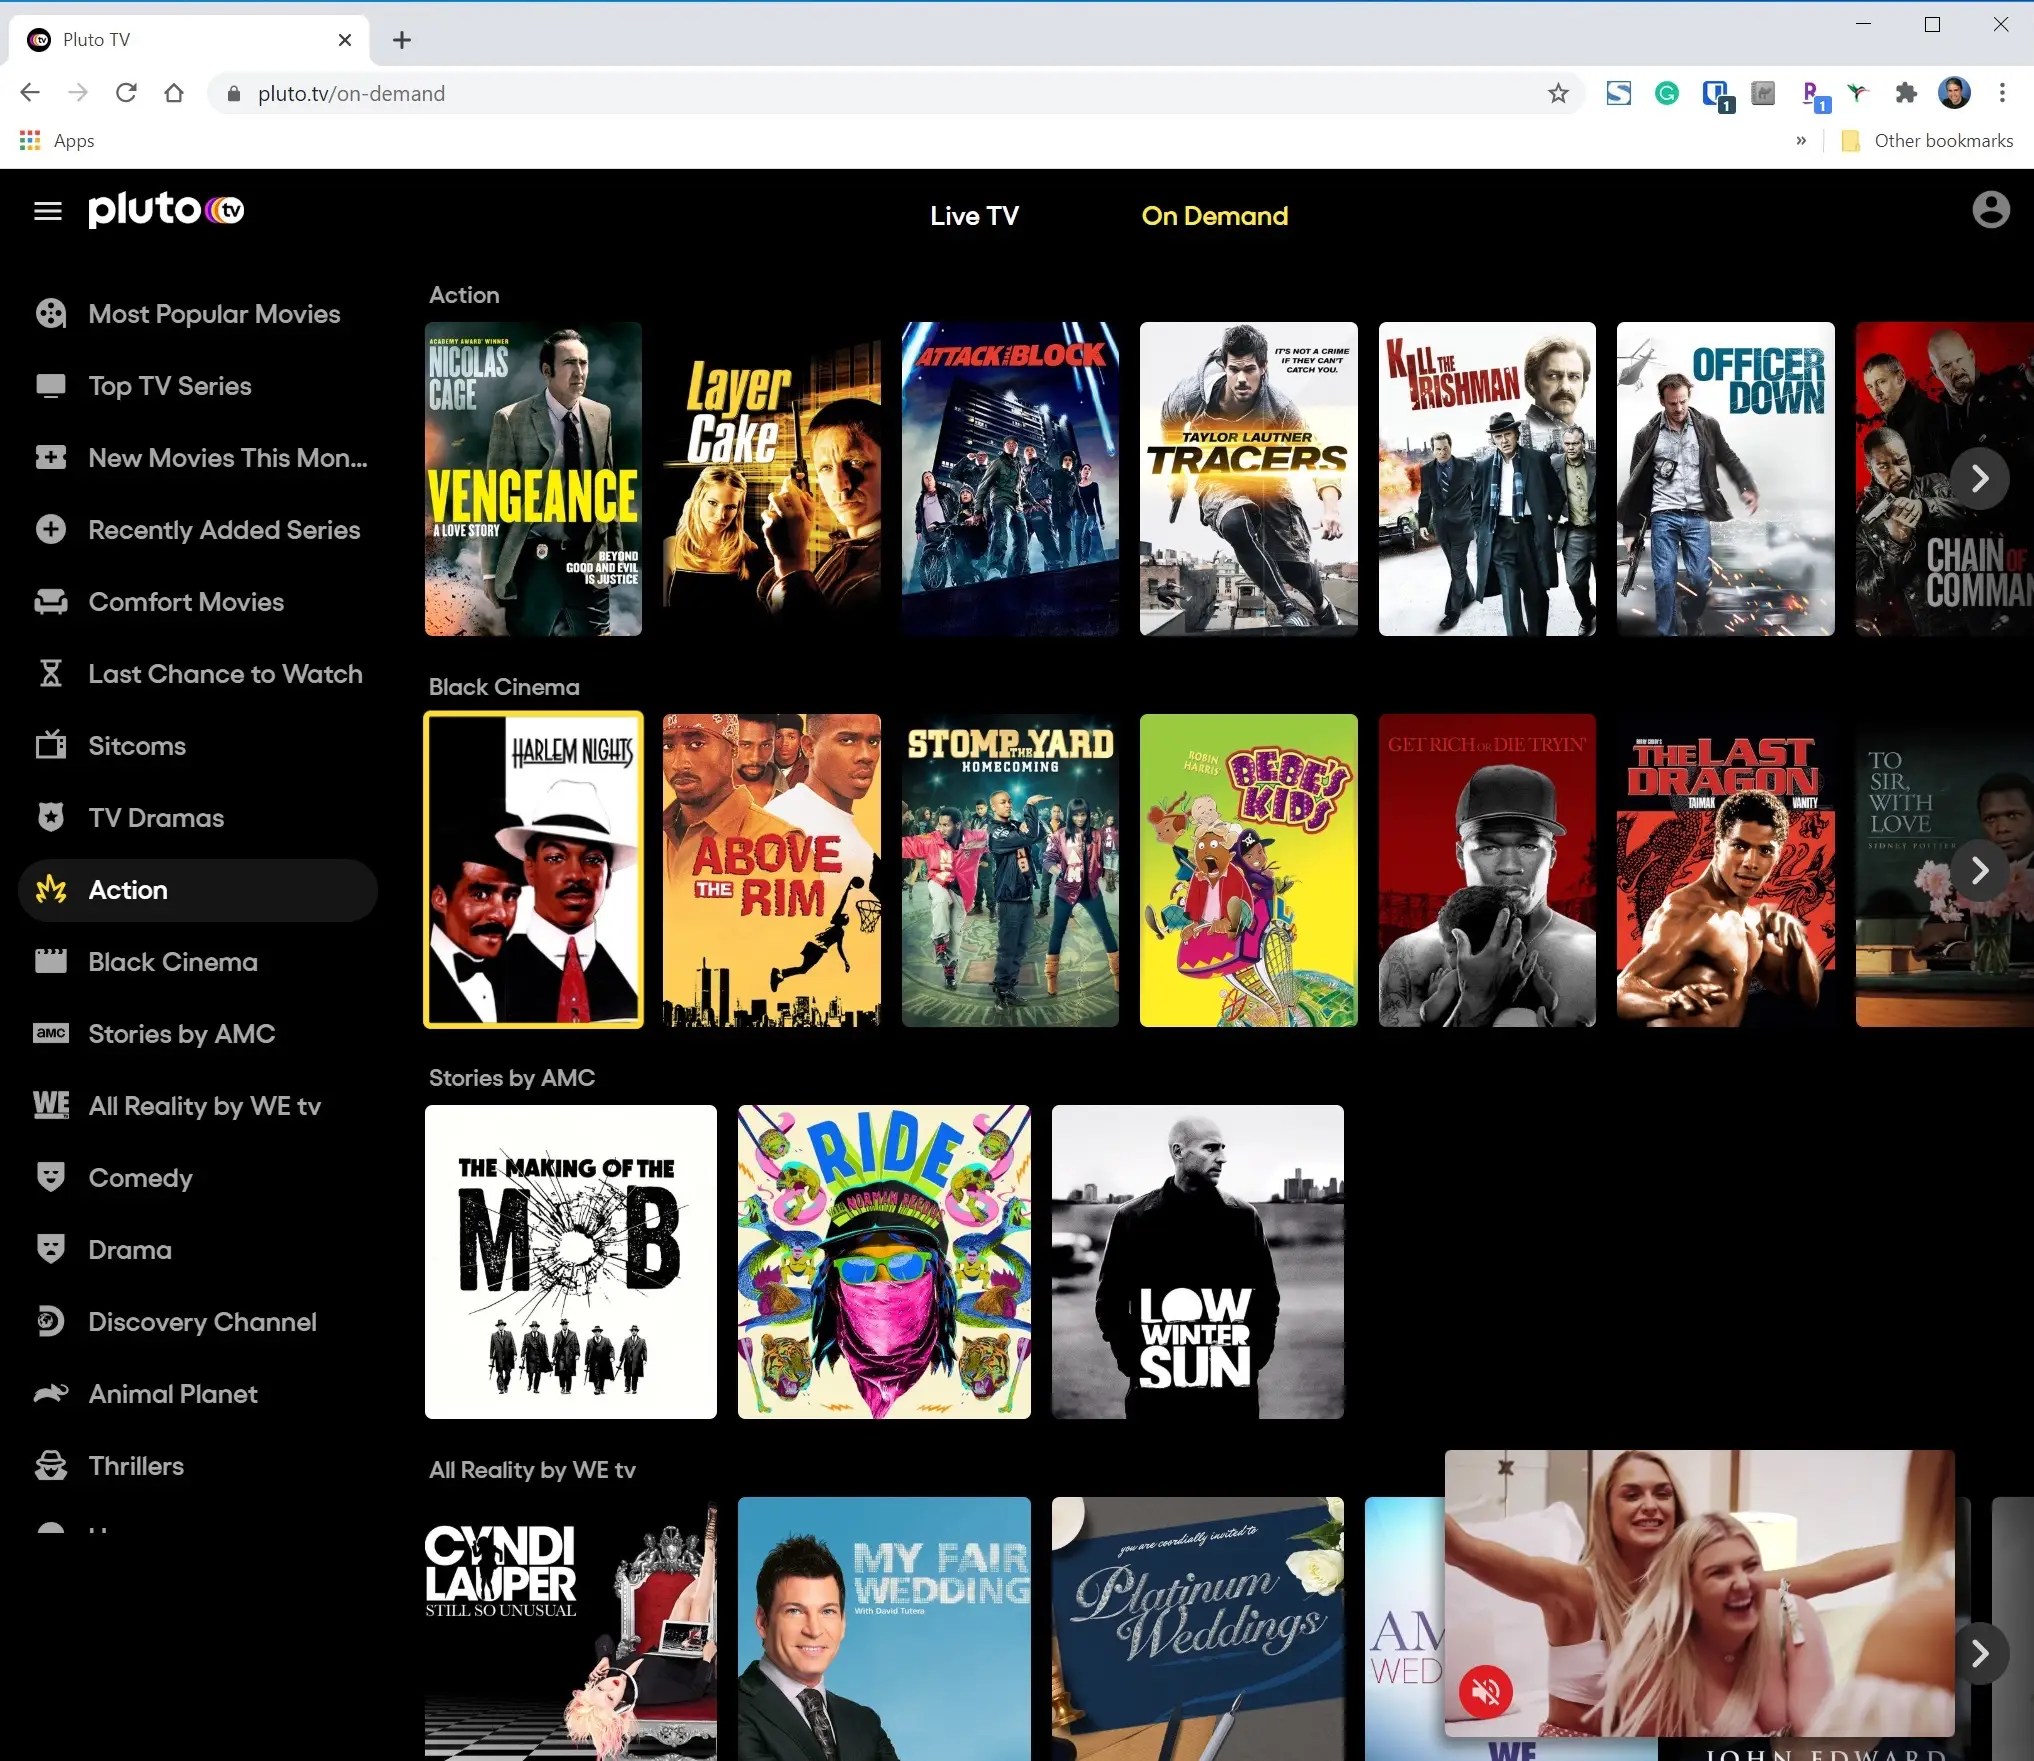Select the On Demand tab
This screenshot has height=1761, width=2034.
click(x=1214, y=216)
